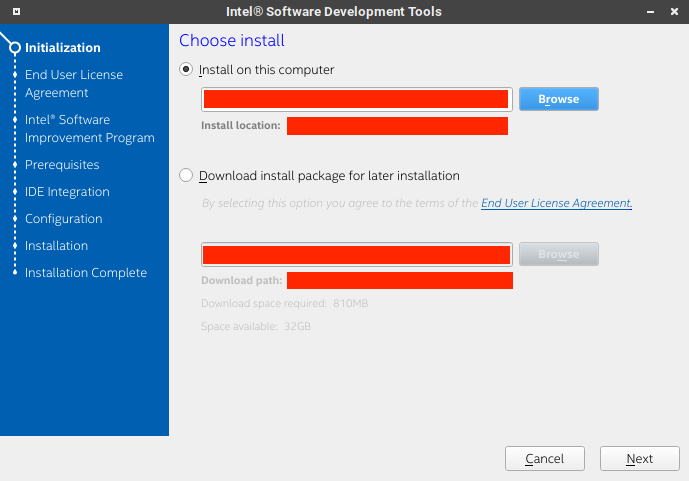Select Configuration step in sidebar
Viewport: 689px width, 481px height.
[64, 219]
